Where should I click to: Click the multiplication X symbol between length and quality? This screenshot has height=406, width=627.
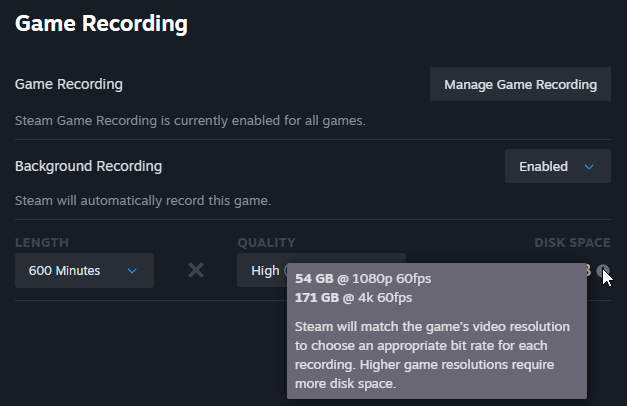(x=196, y=270)
